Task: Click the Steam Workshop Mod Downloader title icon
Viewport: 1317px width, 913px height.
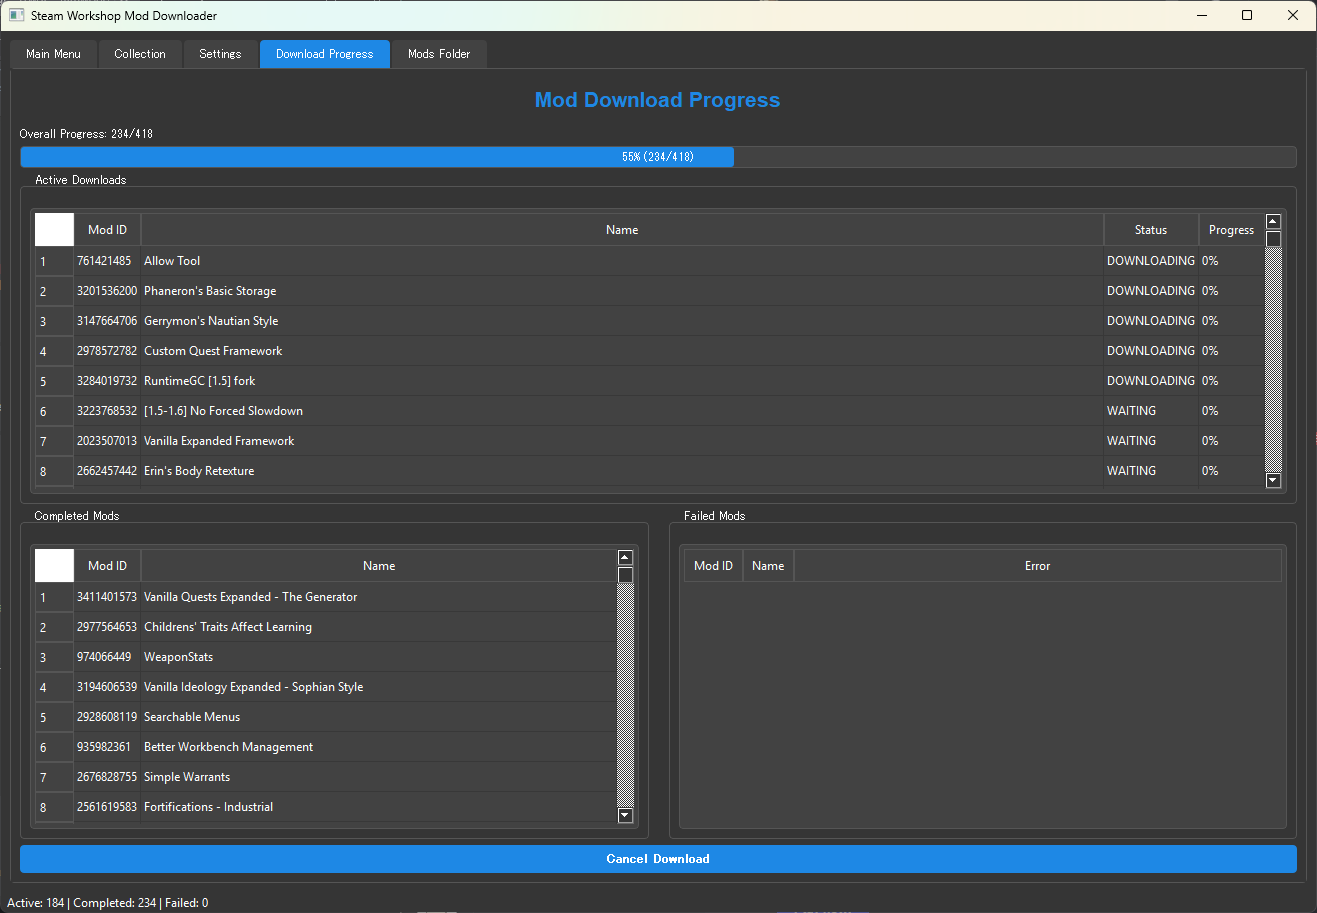Action: [x=16, y=15]
